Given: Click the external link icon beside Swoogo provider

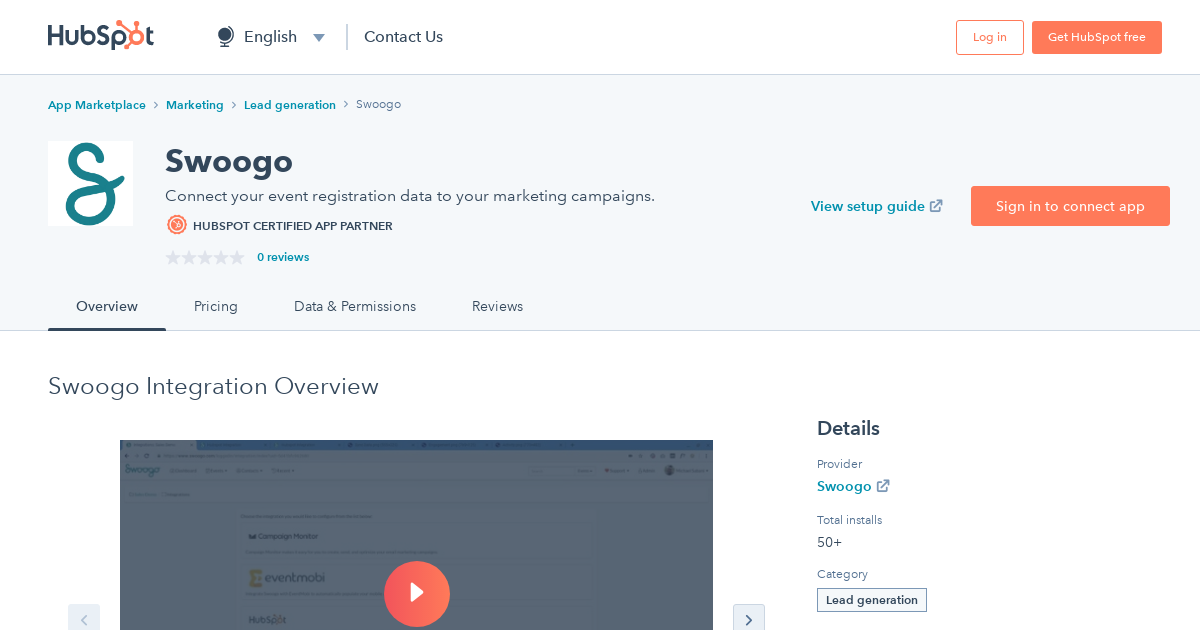Looking at the screenshot, I should [883, 486].
